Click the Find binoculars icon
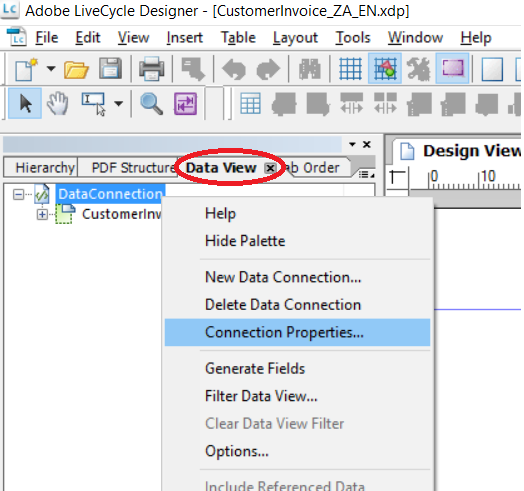Screen dimensions: 524x491 click(x=310, y=69)
